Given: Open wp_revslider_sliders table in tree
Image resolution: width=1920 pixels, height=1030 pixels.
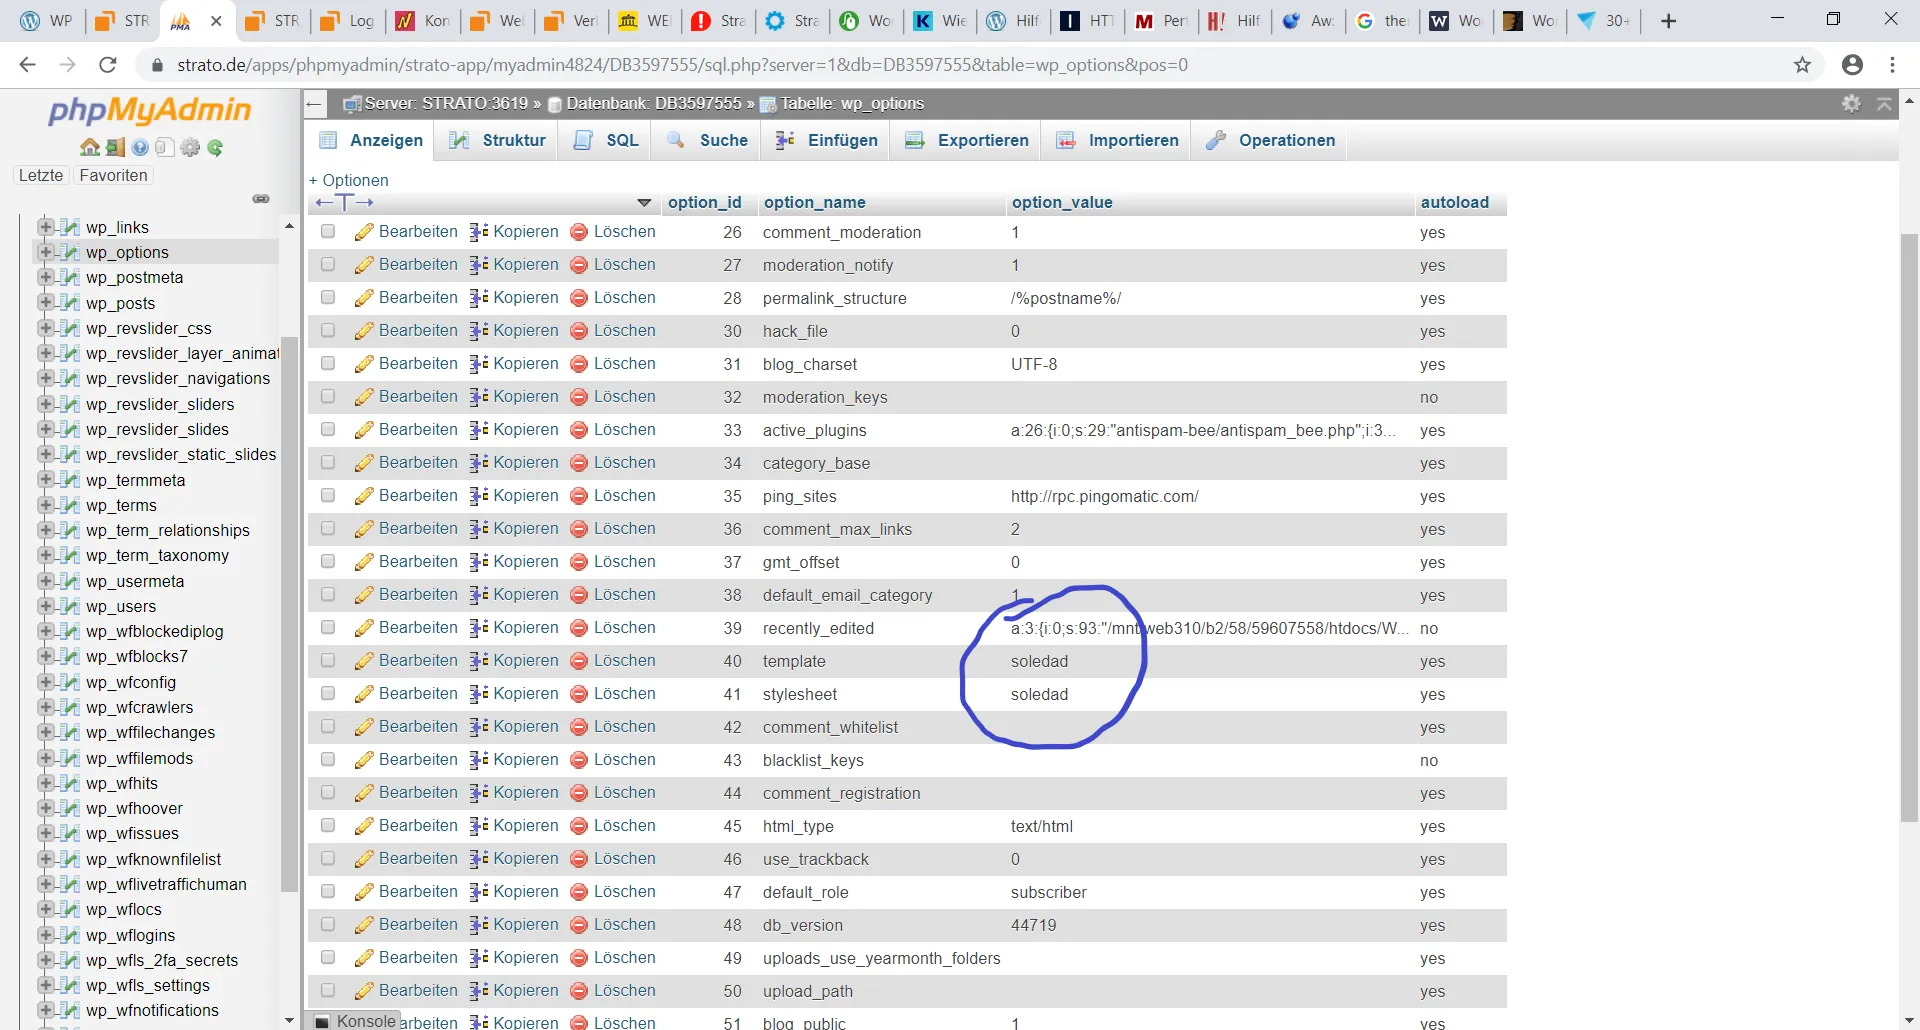Looking at the screenshot, I should click(160, 404).
